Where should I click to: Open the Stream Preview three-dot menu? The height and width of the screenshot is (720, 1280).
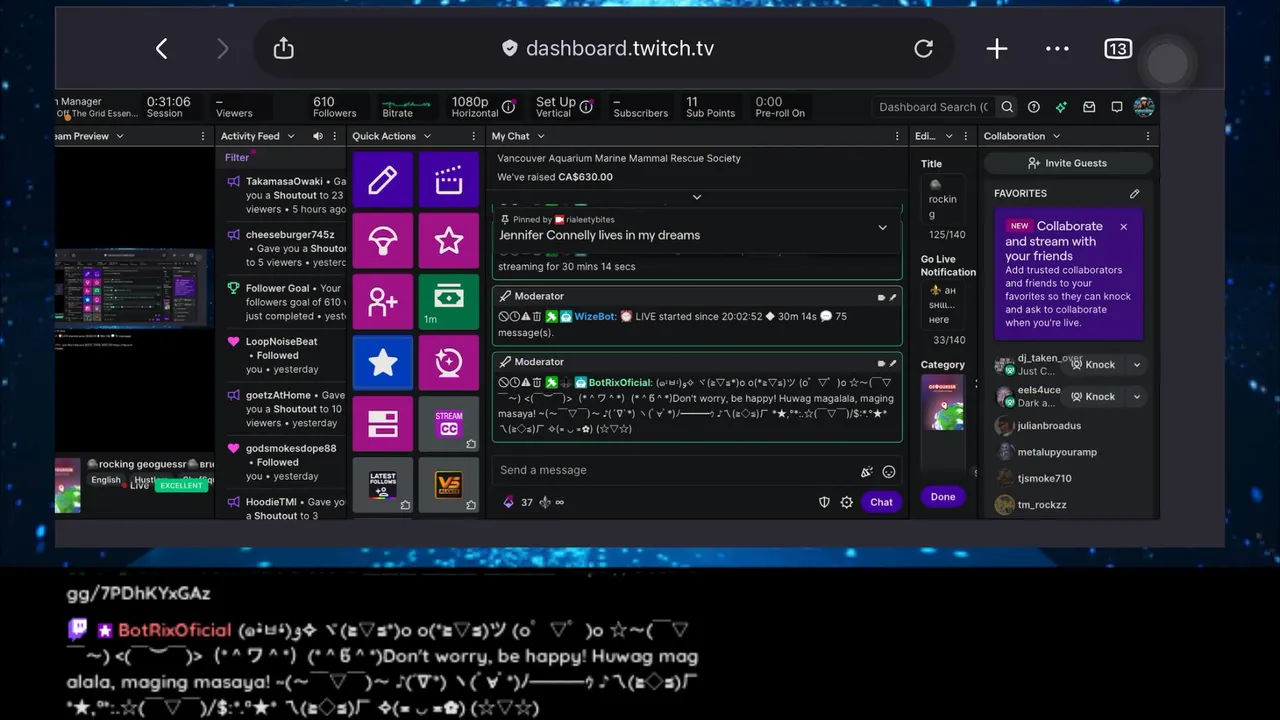(x=205, y=136)
